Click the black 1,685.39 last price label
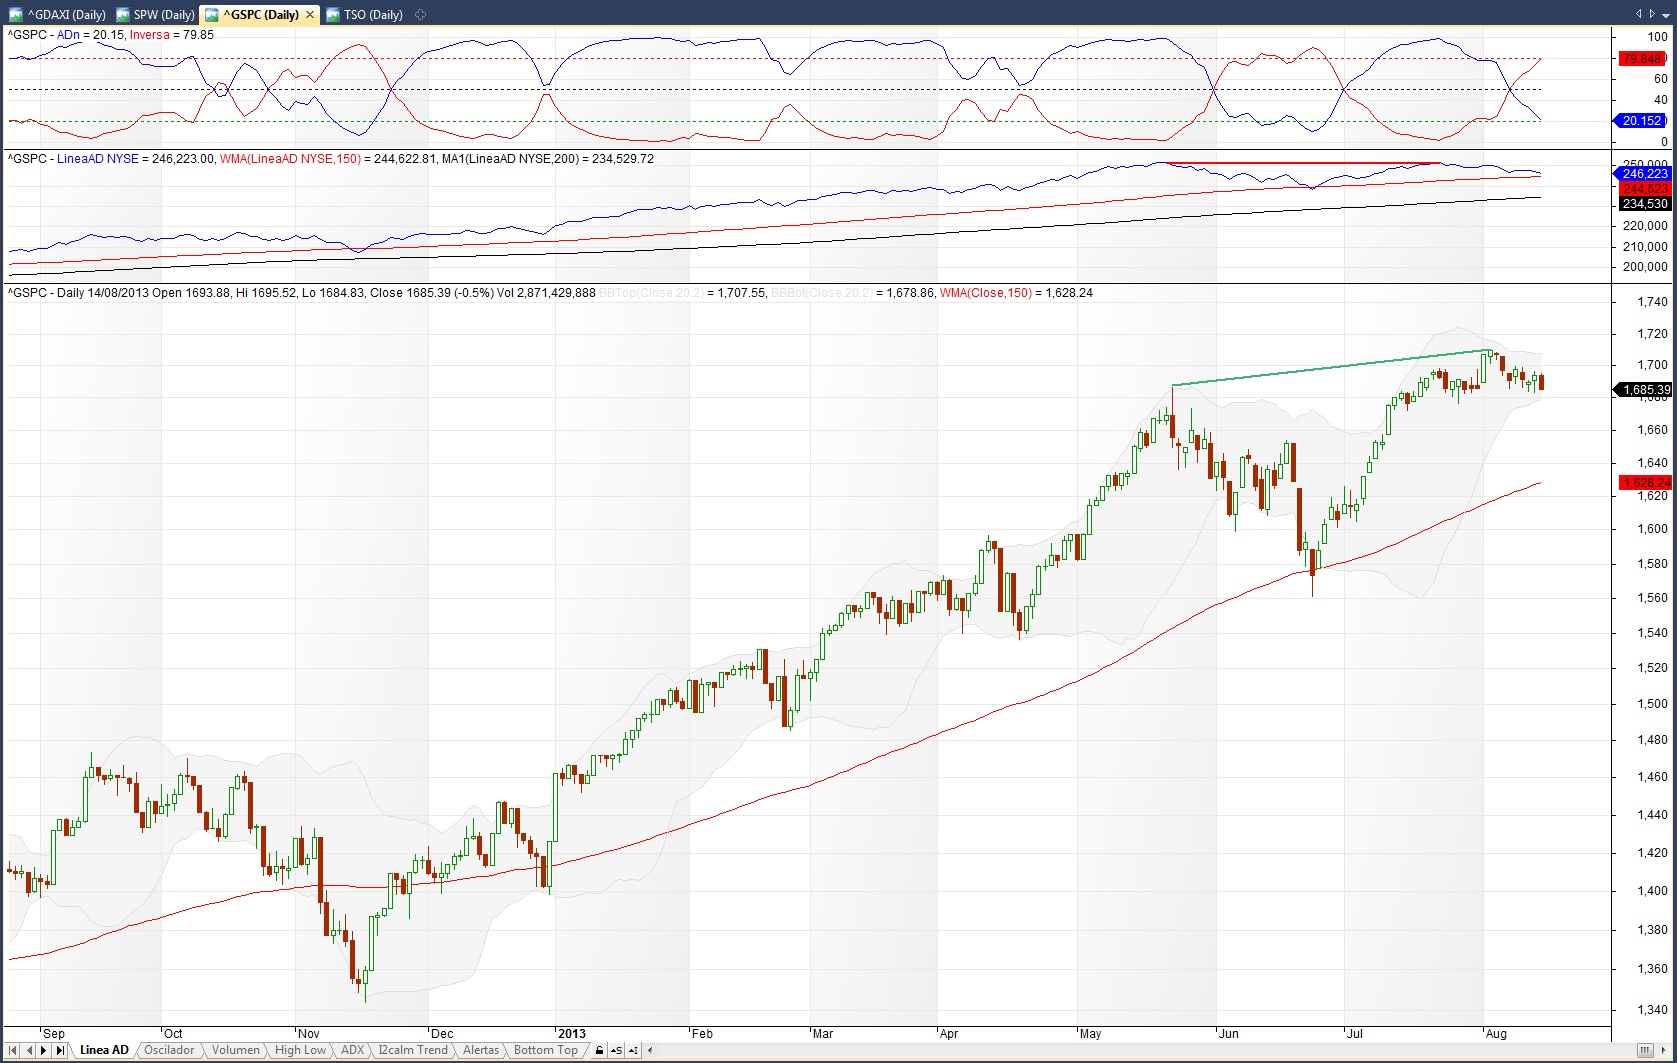1677x1063 pixels. (1644, 390)
